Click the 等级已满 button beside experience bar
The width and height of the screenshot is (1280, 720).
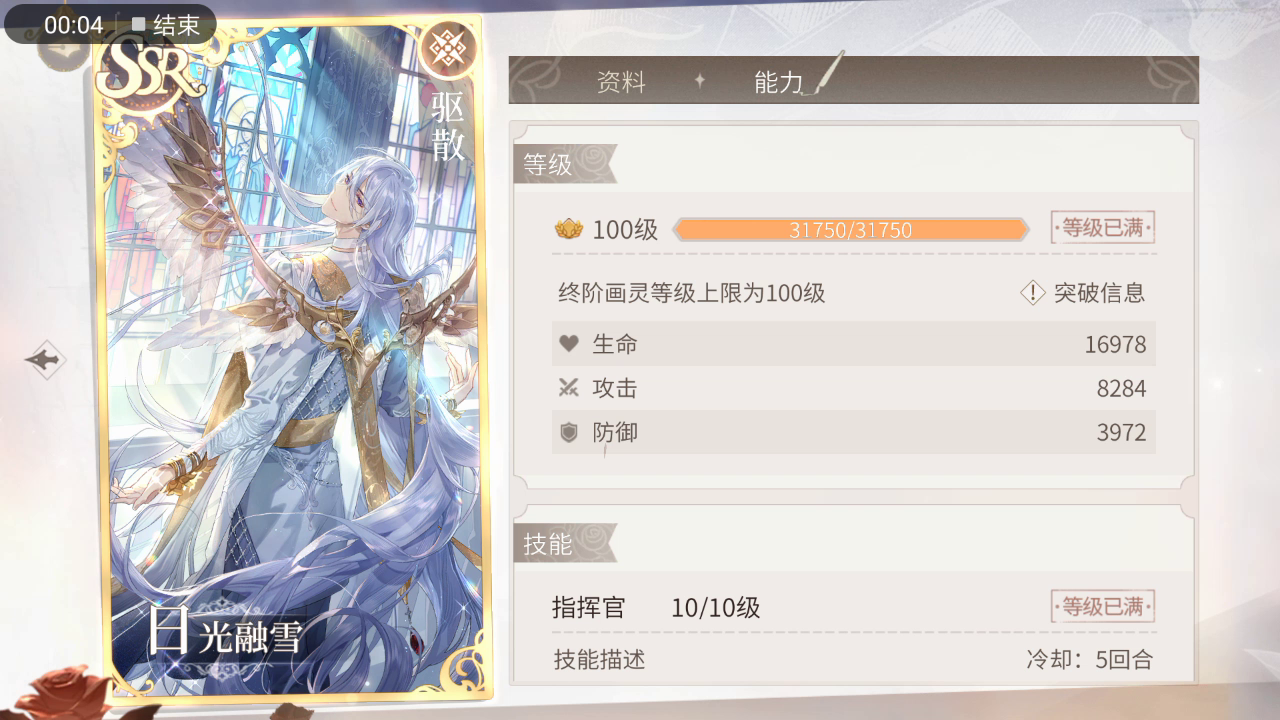tap(1103, 227)
